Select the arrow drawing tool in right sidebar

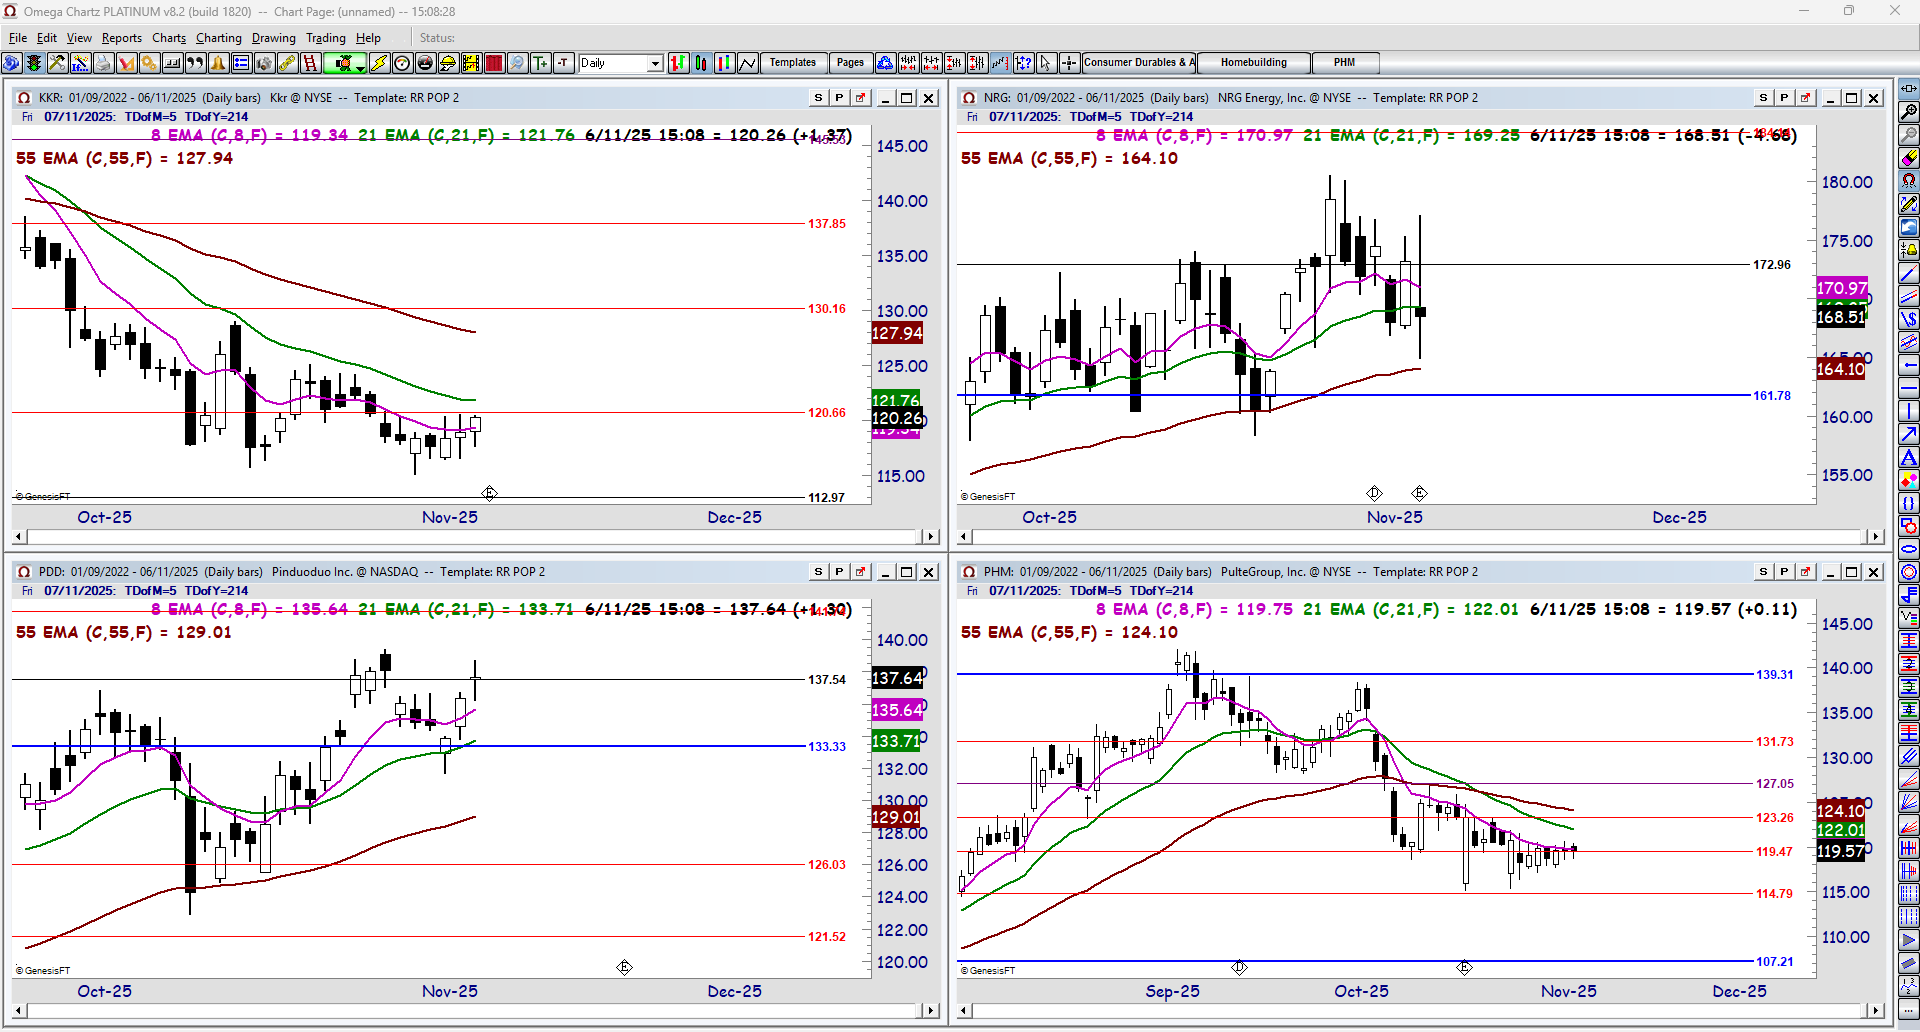[1909, 434]
